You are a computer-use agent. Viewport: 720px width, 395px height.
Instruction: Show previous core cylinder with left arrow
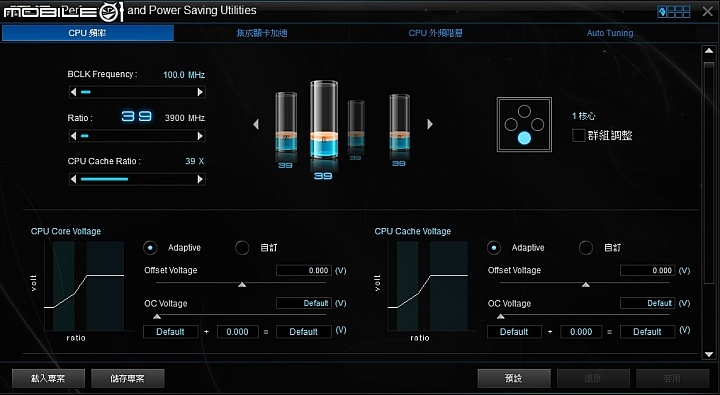coord(256,124)
